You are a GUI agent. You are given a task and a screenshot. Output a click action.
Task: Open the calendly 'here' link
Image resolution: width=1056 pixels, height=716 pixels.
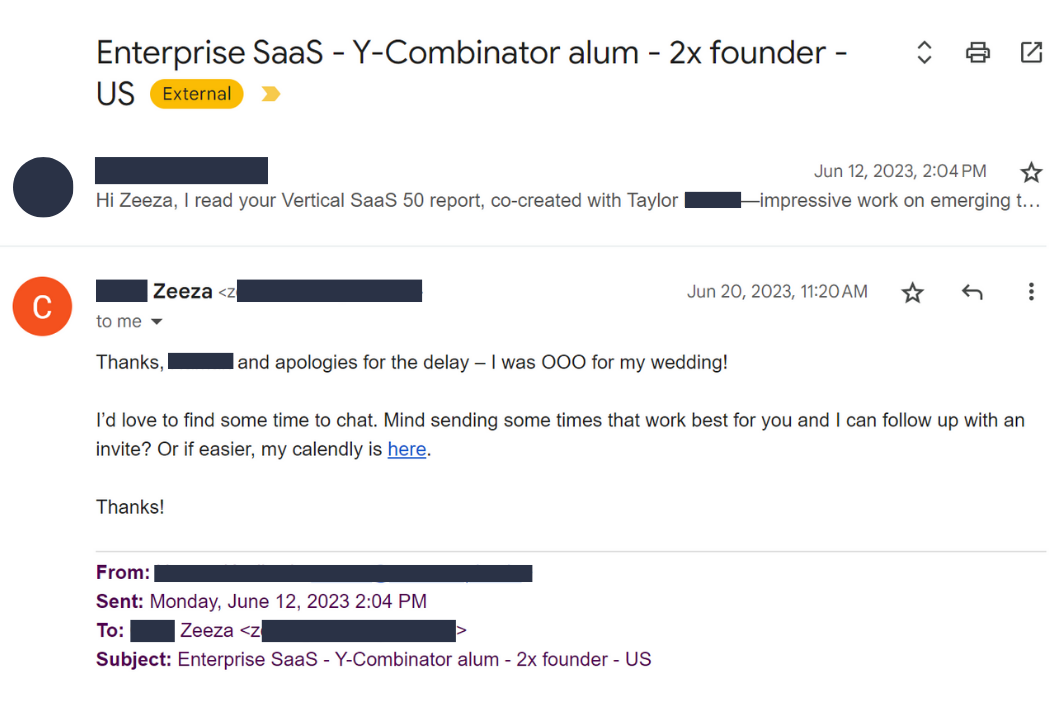(407, 449)
